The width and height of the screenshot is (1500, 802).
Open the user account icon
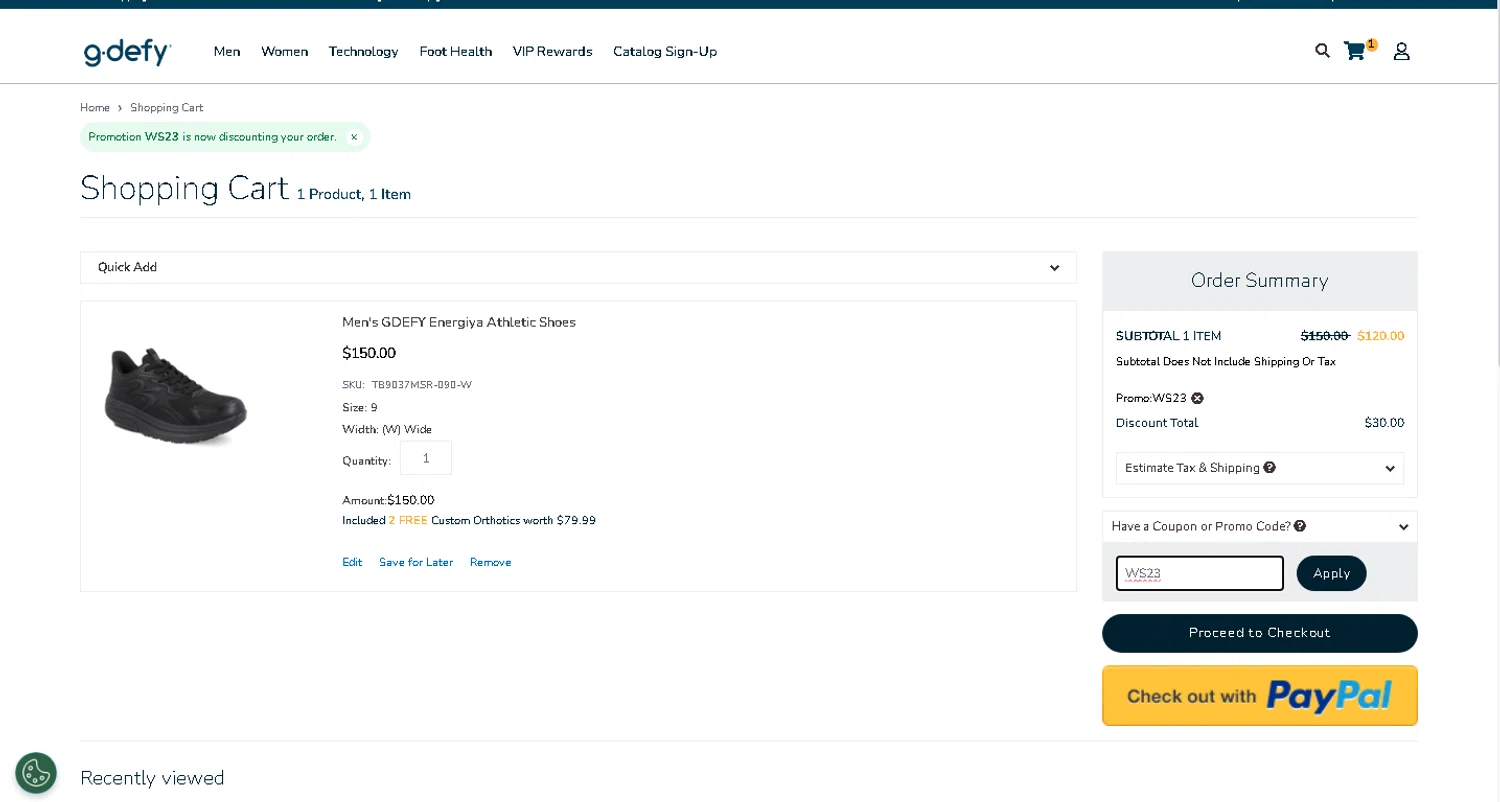tap(1401, 51)
